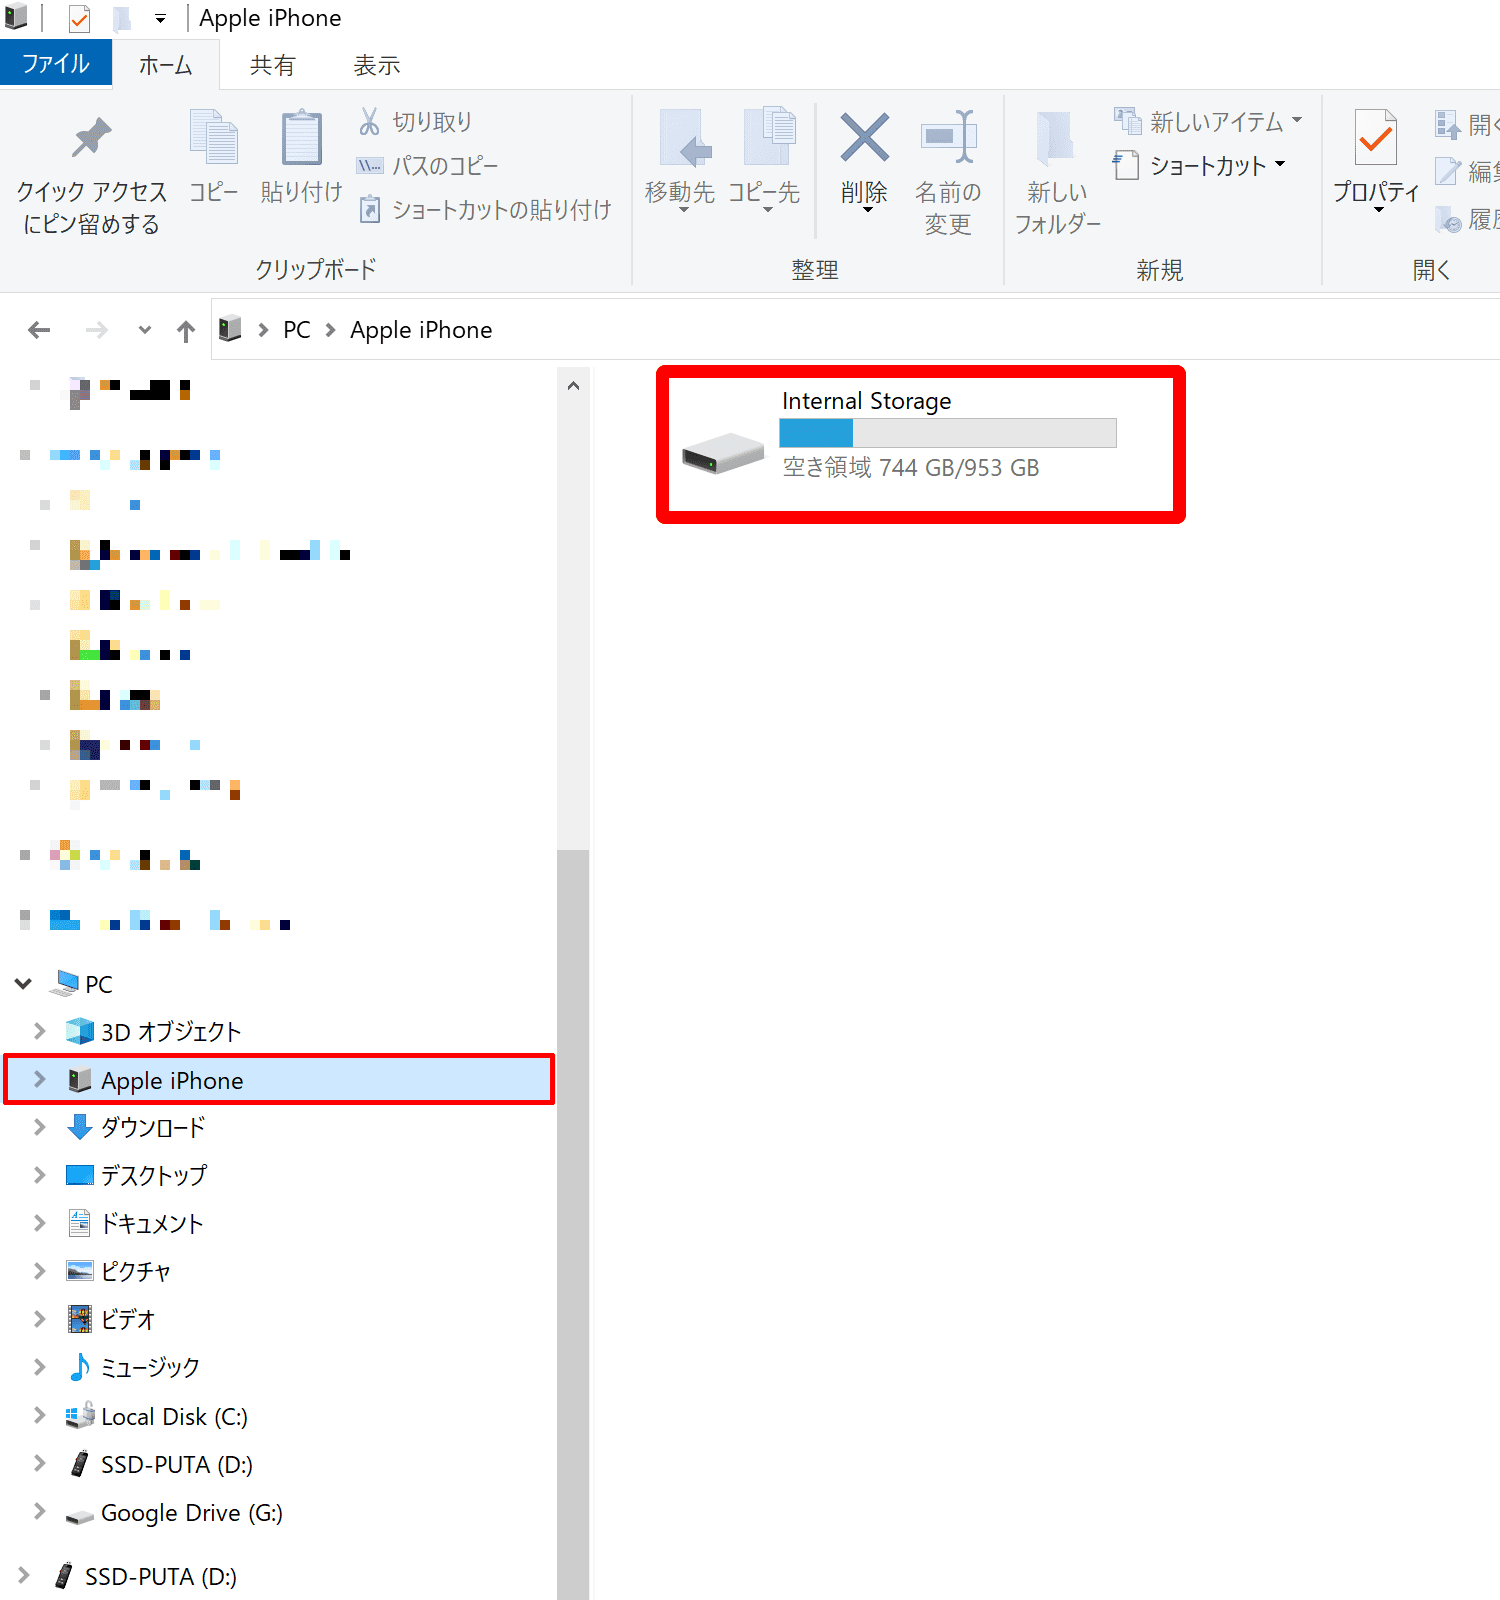
Task: Open ダウンロード folder in the navigation tree
Action: pos(153,1128)
